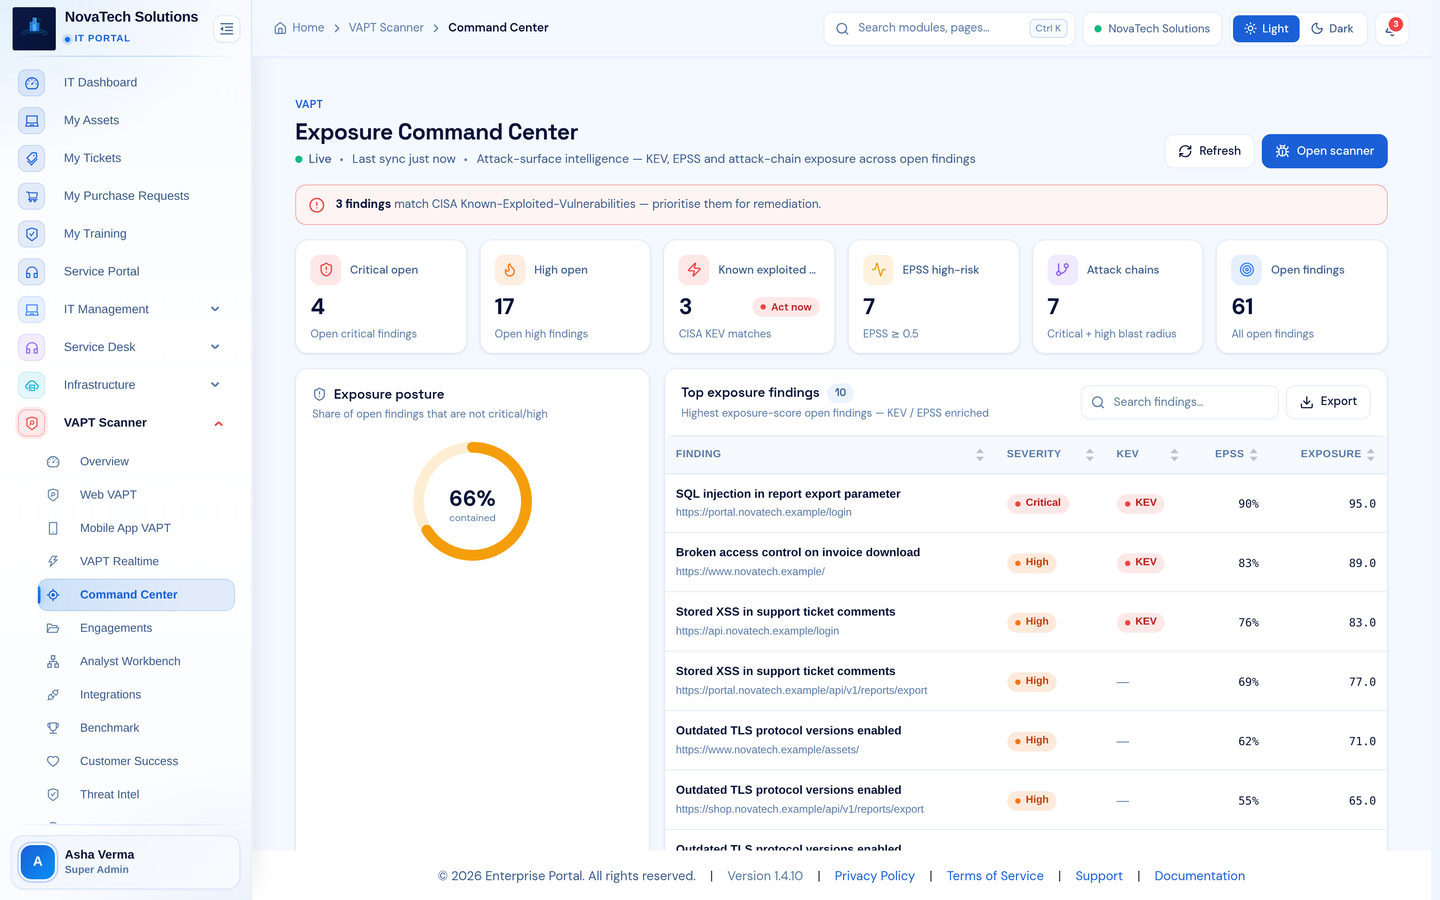Click the Service Portal headset icon
Viewport: 1440px width, 900px height.
[32, 272]
